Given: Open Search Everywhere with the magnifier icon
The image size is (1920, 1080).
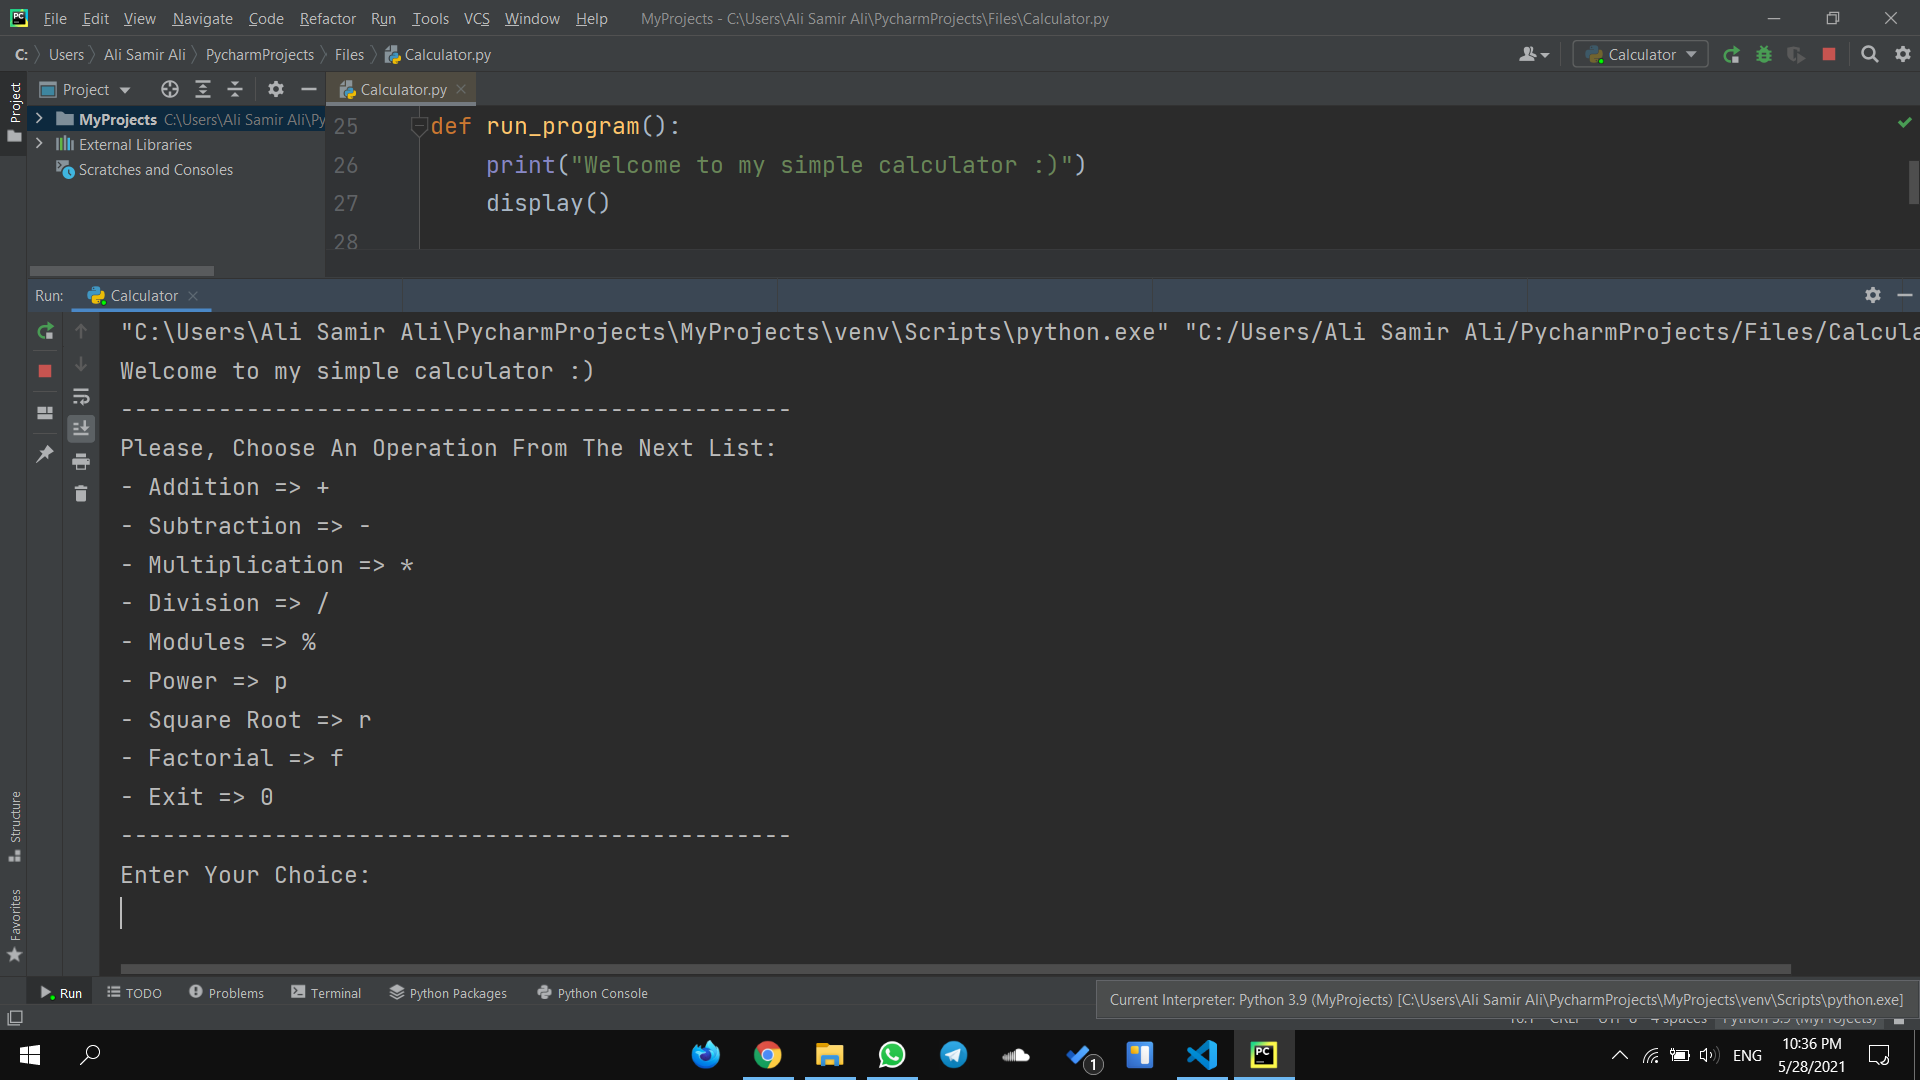Looking at the screenshot, I should pos(1869,54).
